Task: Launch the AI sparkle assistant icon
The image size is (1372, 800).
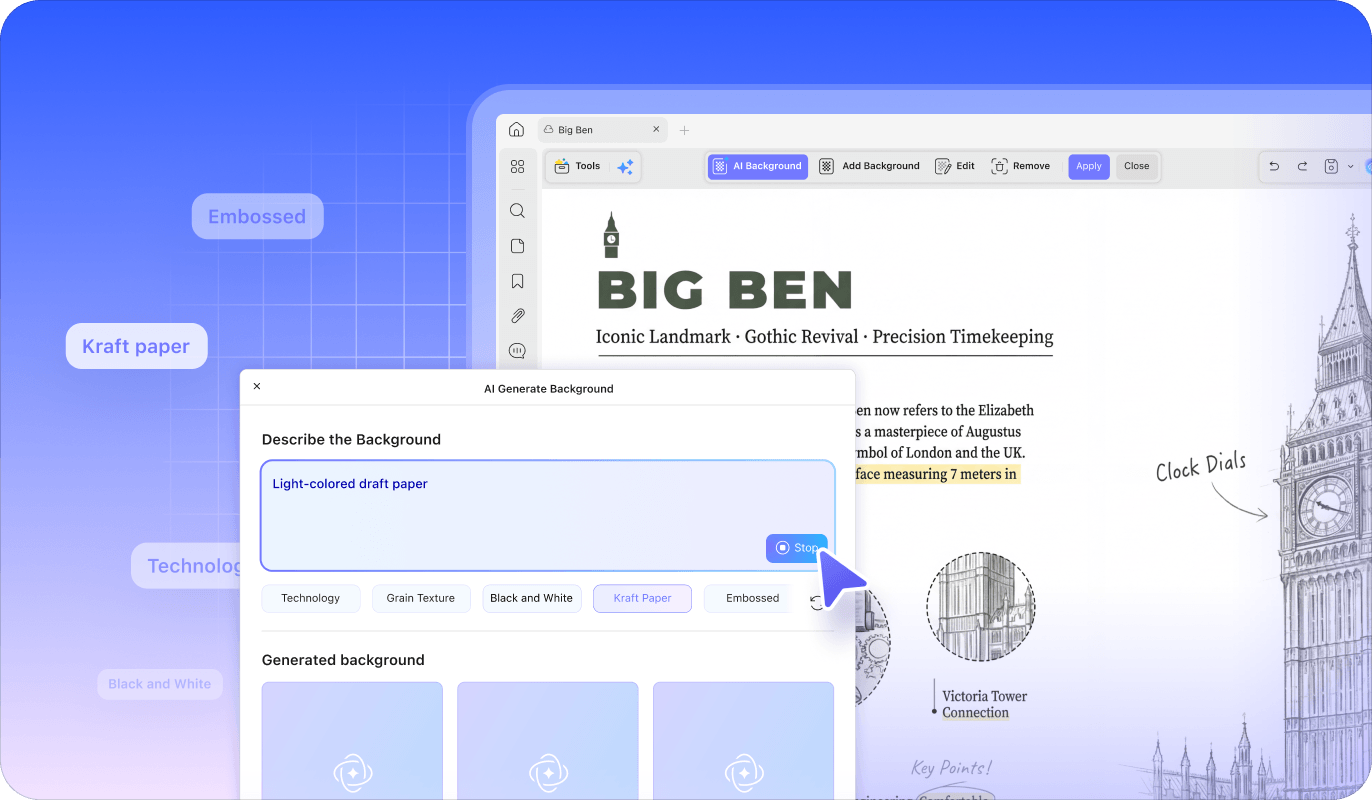Action: point(625,167)
